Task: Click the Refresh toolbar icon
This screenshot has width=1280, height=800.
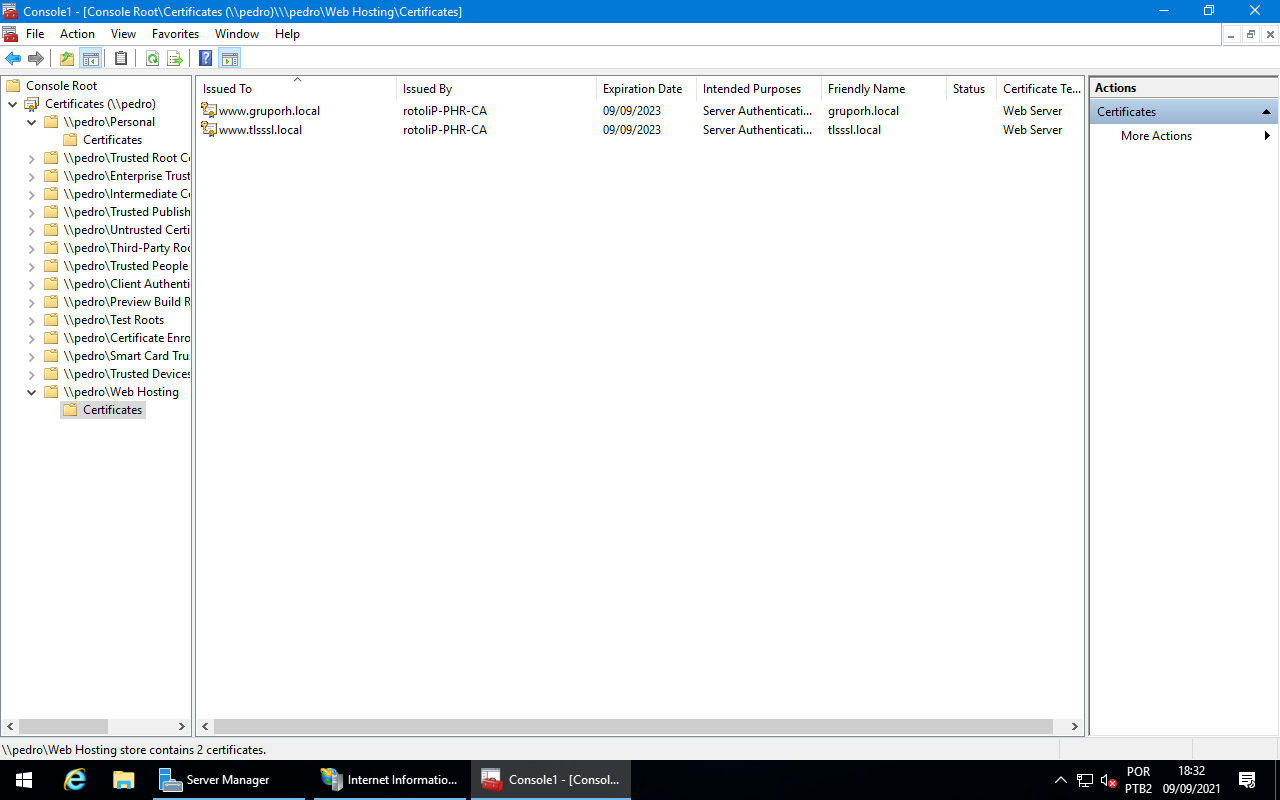Action: (152, 58)
